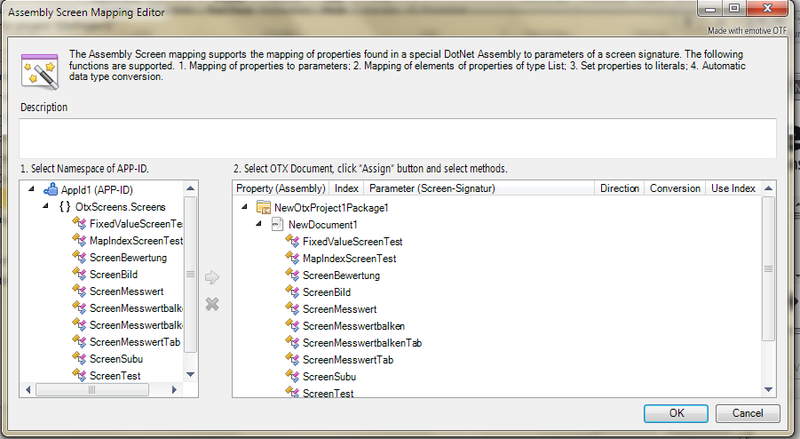Collapse the NewOtxProject1Package1 node
This screenshot has height=439, width=800.
click(x=245, y=208)
